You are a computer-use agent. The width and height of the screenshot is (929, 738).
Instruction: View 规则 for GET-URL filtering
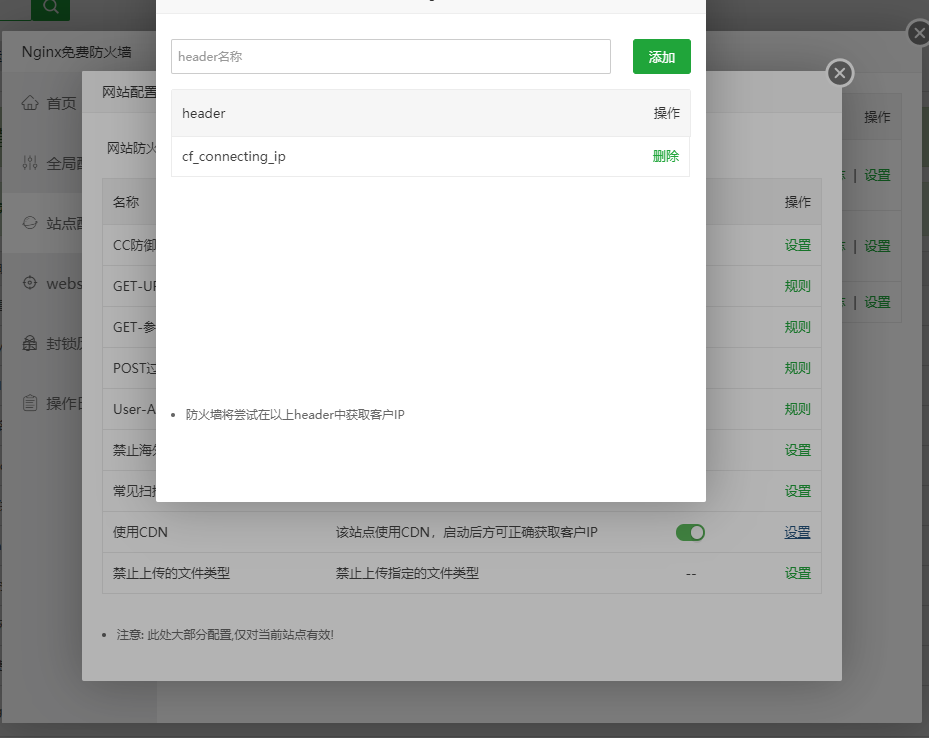pos(797,286)
